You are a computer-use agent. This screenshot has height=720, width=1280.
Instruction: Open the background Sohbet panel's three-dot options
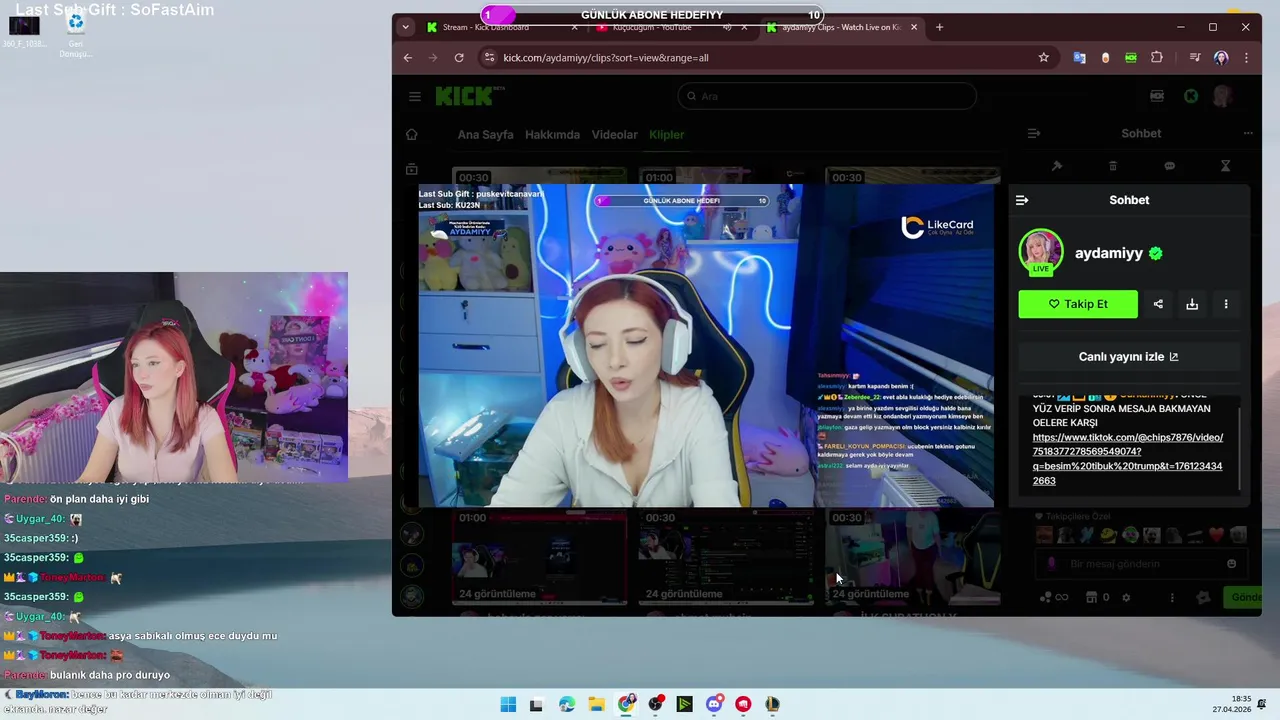pos(1248,133)
